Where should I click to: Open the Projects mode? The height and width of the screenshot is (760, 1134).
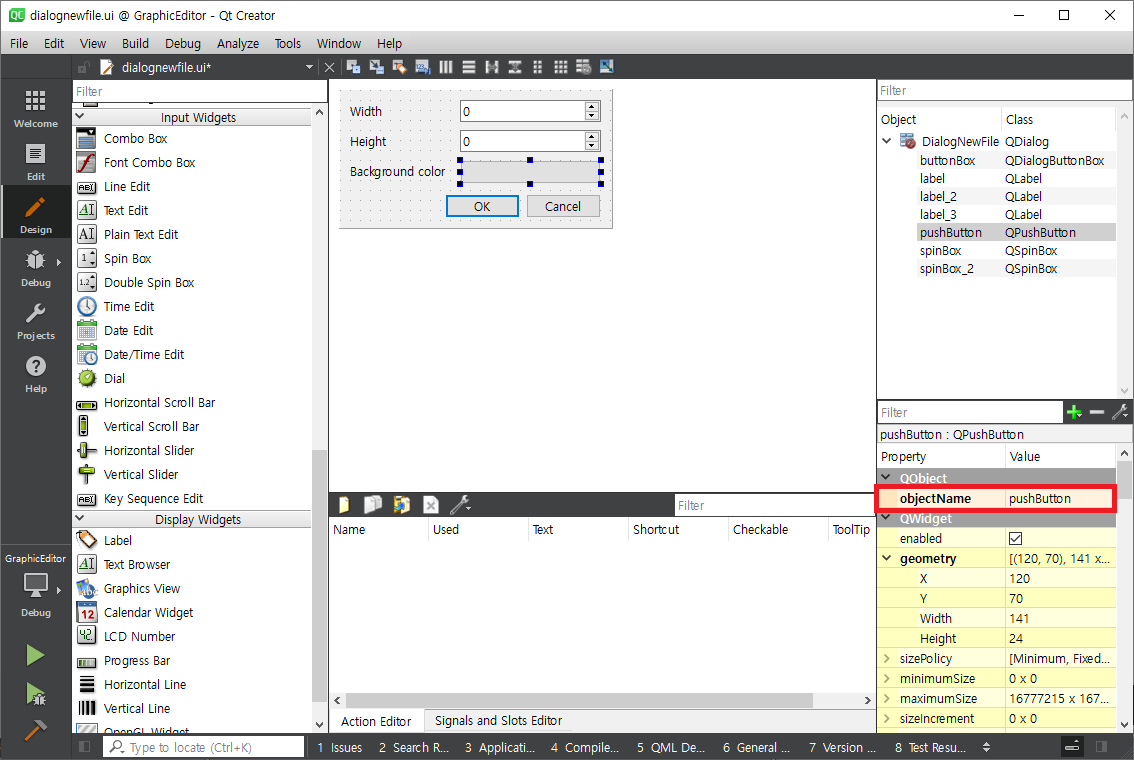35,321
